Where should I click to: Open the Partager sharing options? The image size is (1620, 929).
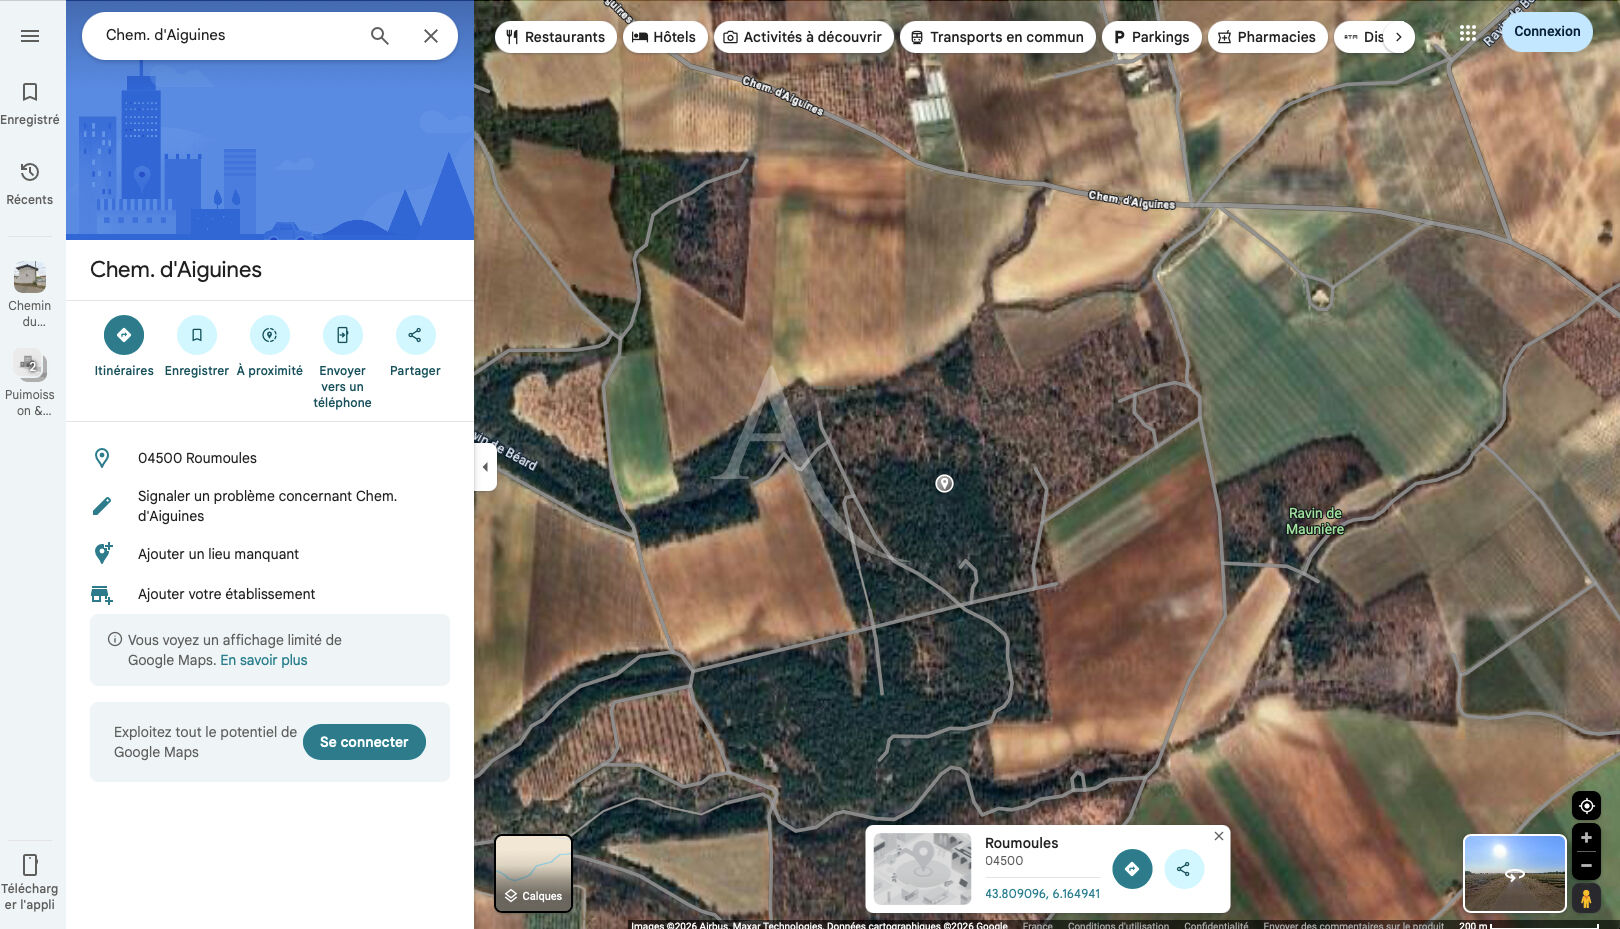point(415,335)
